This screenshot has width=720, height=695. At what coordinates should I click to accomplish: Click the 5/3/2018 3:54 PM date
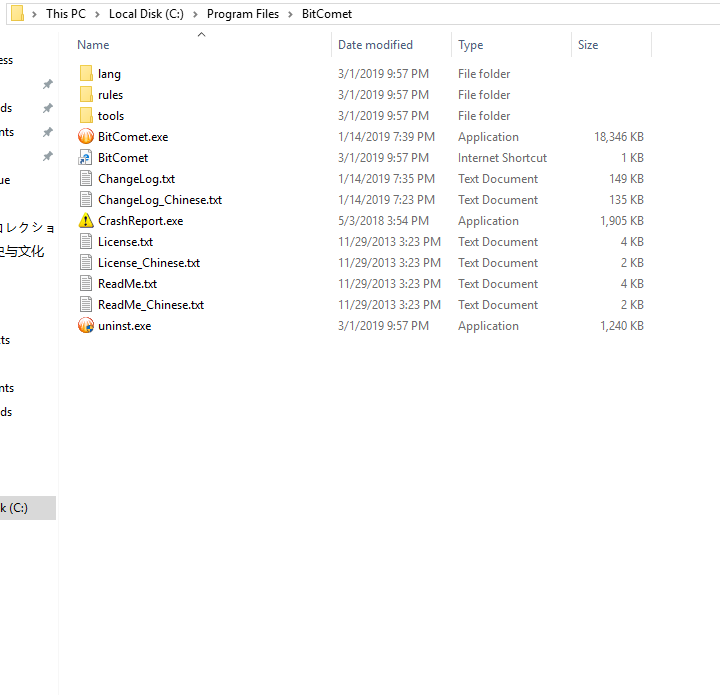point(383,221)
